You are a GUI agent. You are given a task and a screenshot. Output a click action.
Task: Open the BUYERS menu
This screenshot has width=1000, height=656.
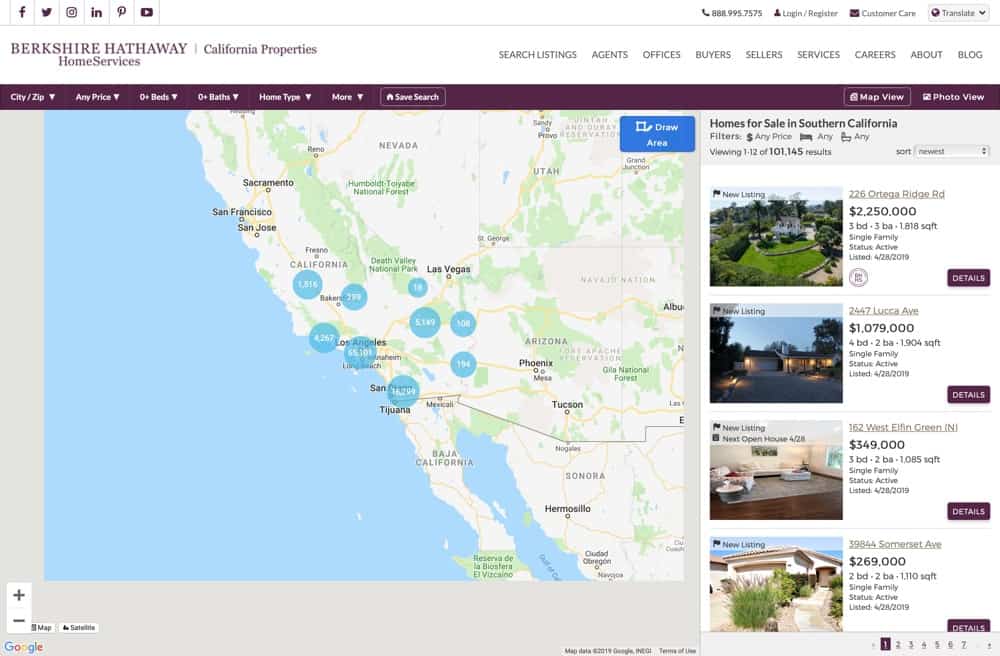tap(713, 55)
